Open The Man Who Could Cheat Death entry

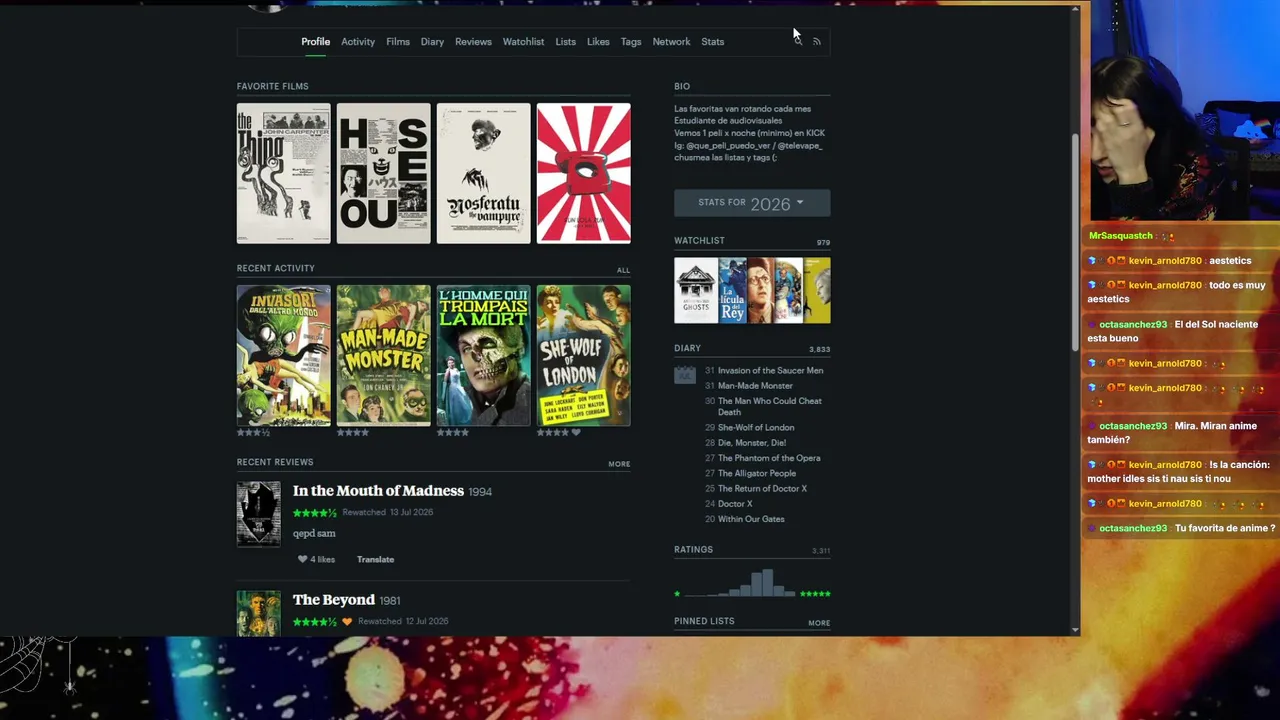(770, 407)
